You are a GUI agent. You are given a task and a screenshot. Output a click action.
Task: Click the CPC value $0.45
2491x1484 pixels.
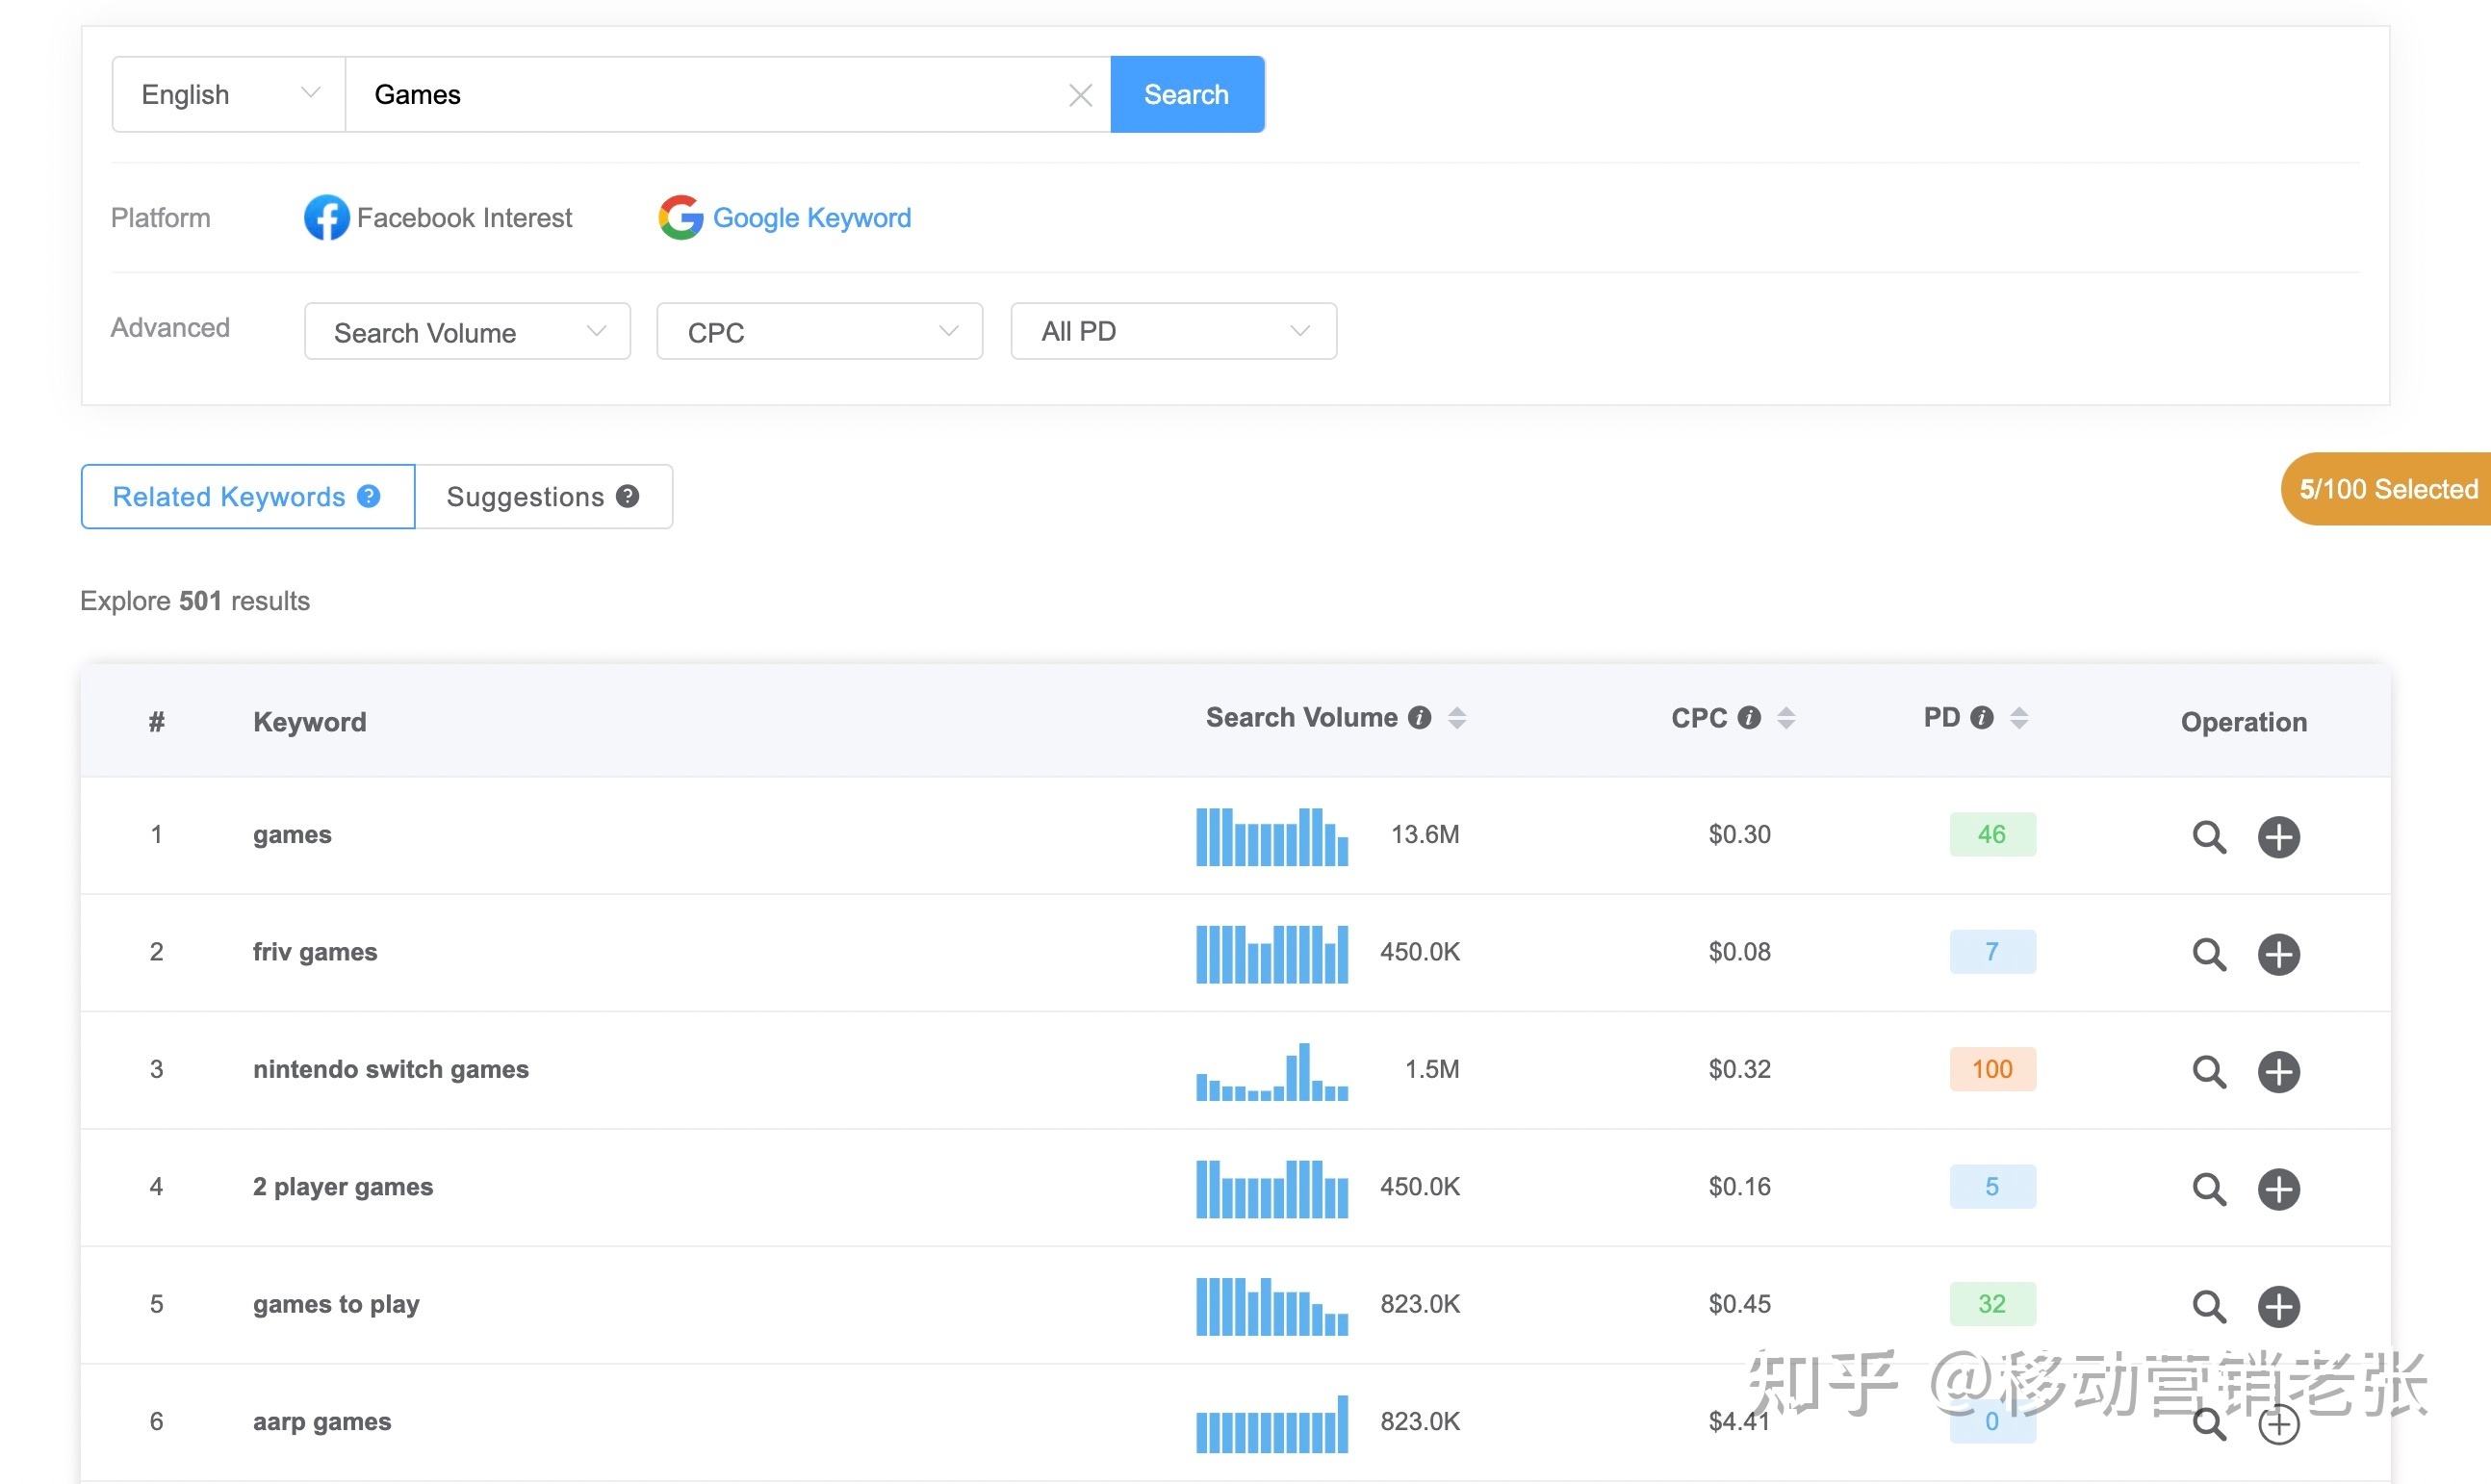point(1739,1304)
